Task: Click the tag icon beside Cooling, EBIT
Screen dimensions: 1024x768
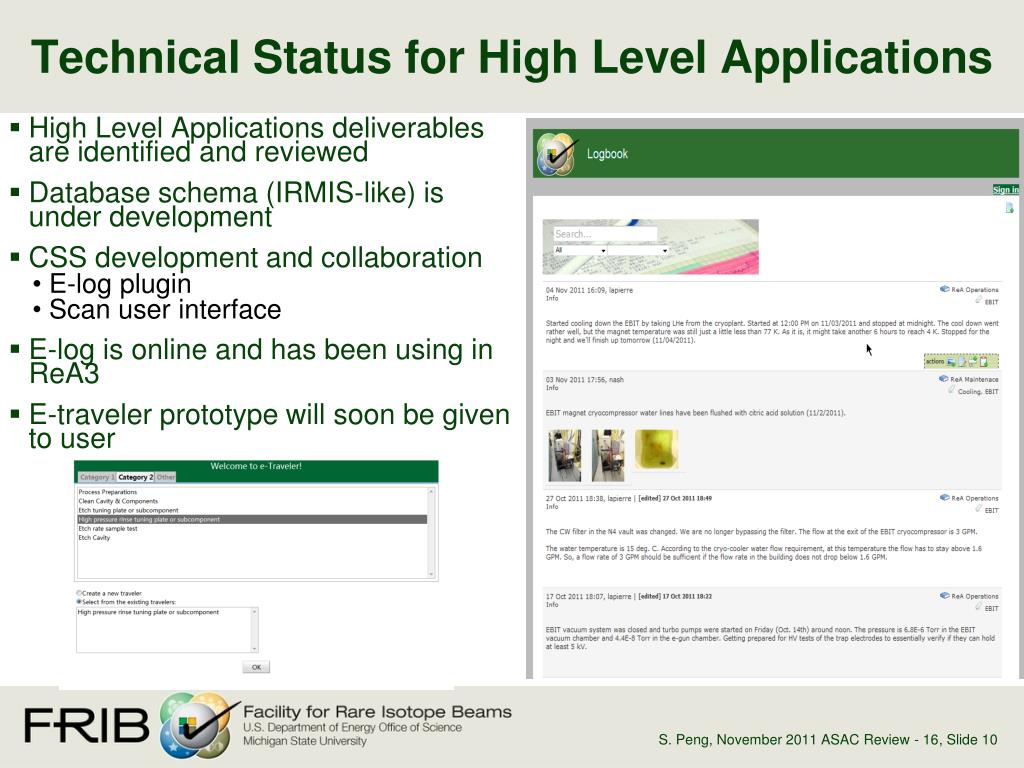Action: coord(950,391)
